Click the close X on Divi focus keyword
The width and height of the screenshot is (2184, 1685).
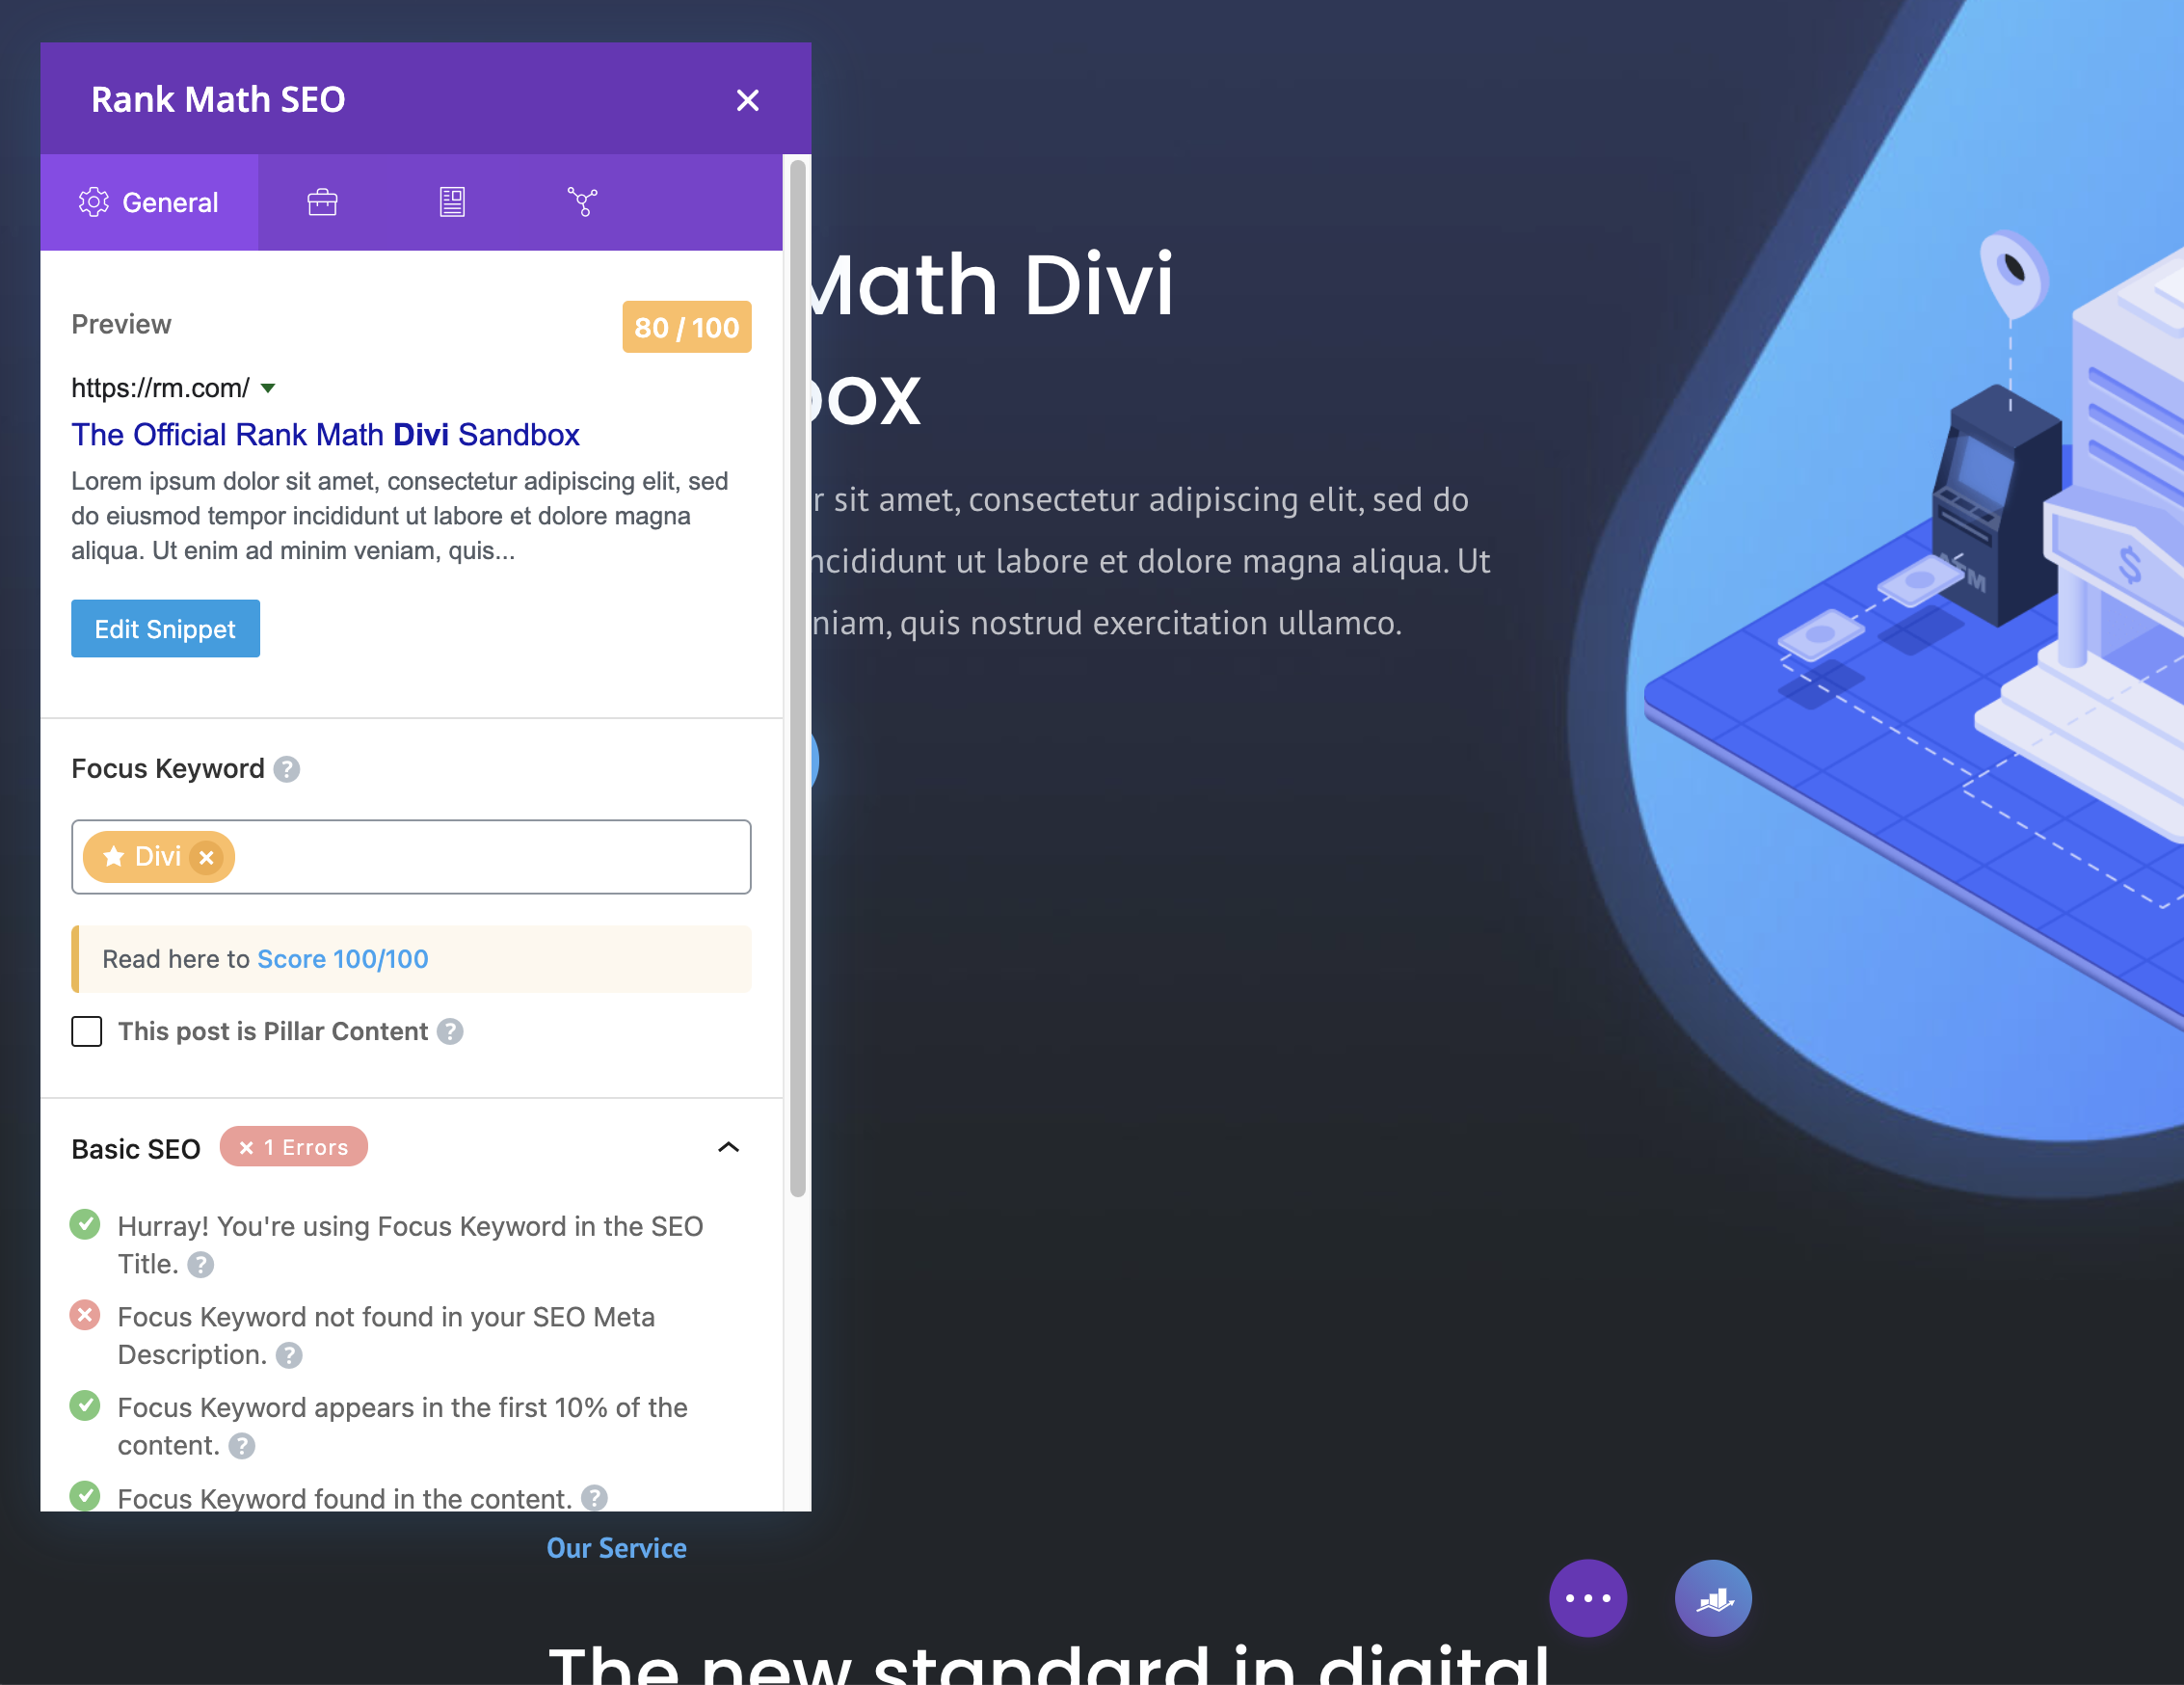pos(207,857)
